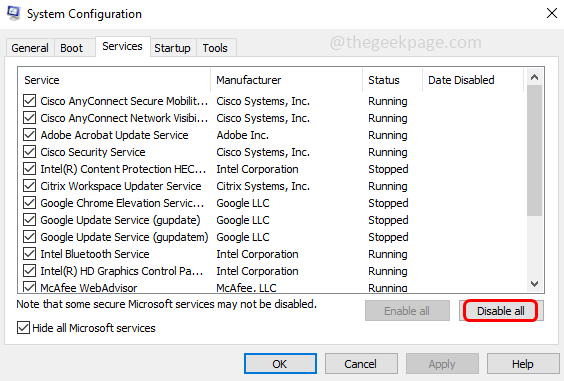Close the System Configuration dialog
The width and height of the screenshot is (564, 381).
tap(551, 13)
